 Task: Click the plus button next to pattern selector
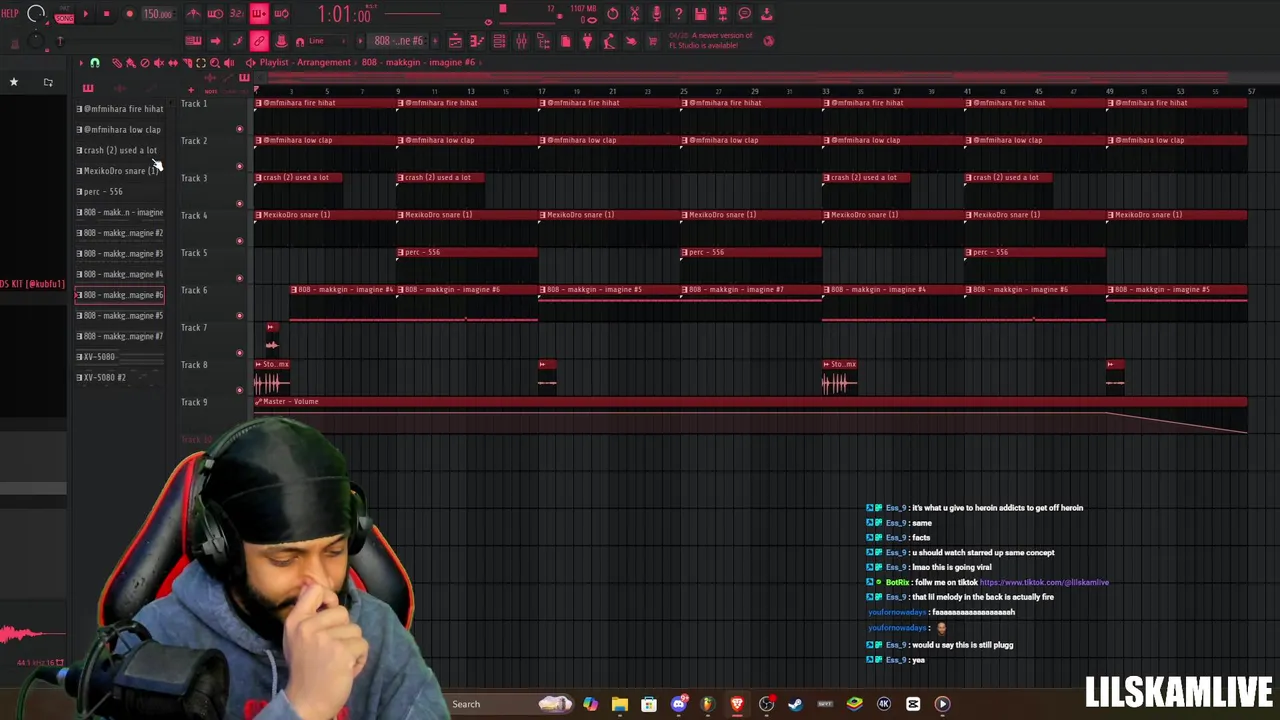tap(435, 41)
